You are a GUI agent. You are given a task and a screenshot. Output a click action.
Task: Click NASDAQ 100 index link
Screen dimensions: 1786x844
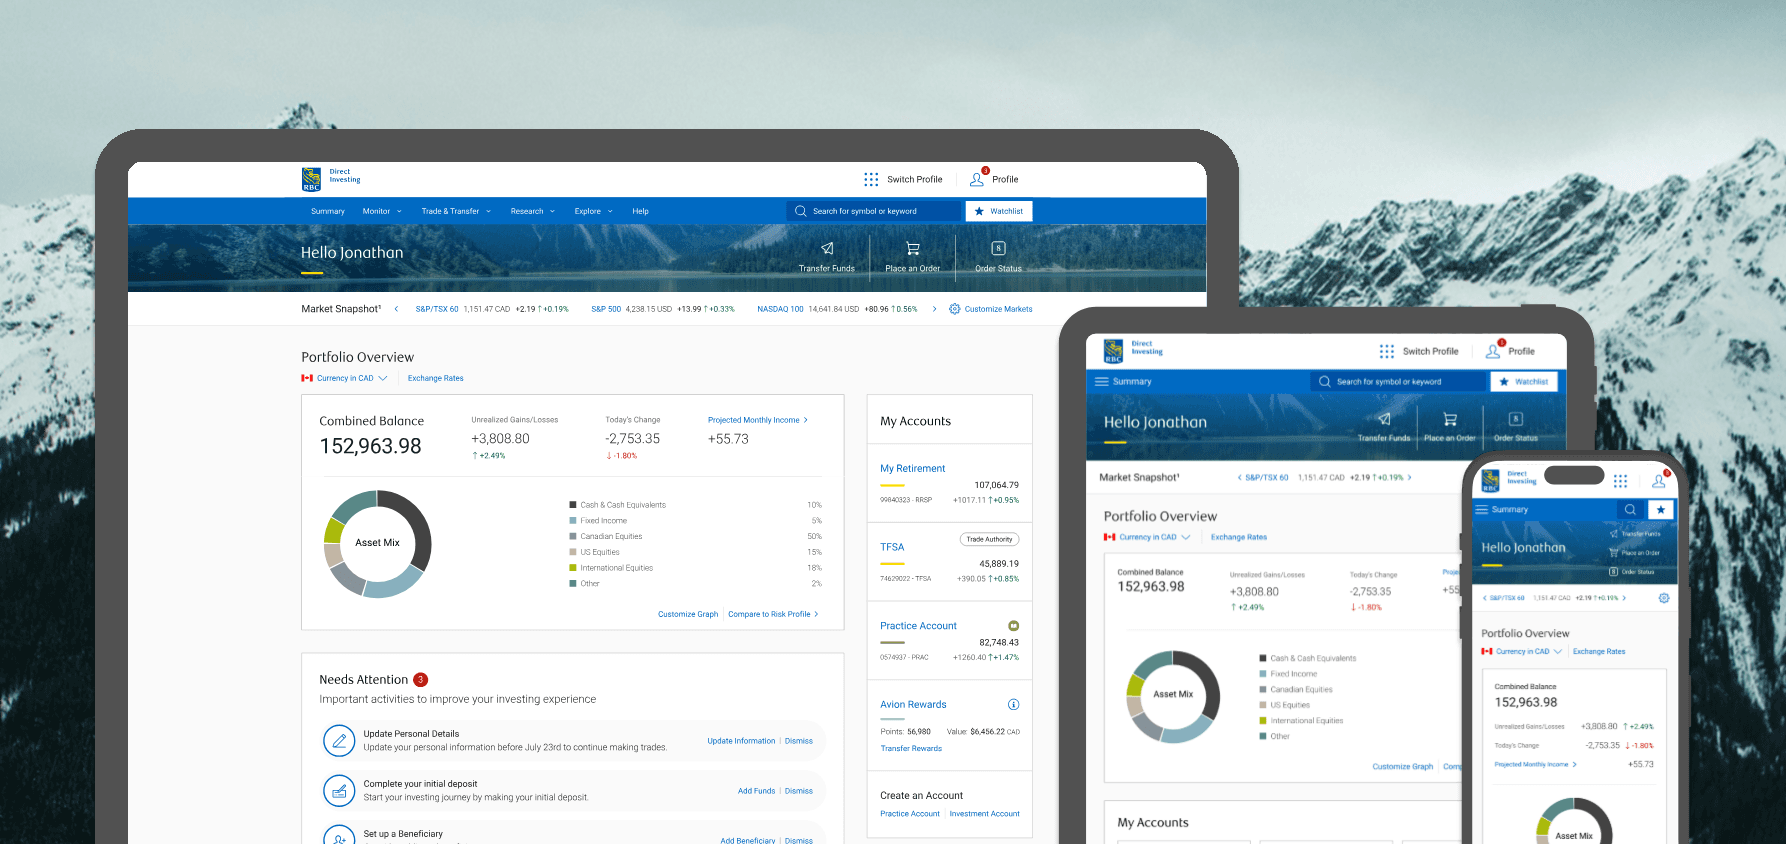pos(780,309)
